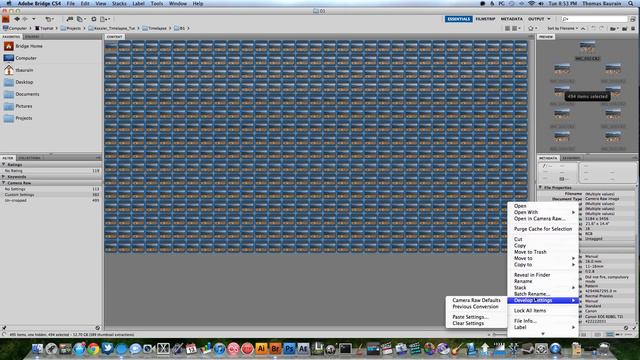Select Open in Camera Raw in context menu
This screenshot has width=640, height=360.
click(x=542, y=219)
